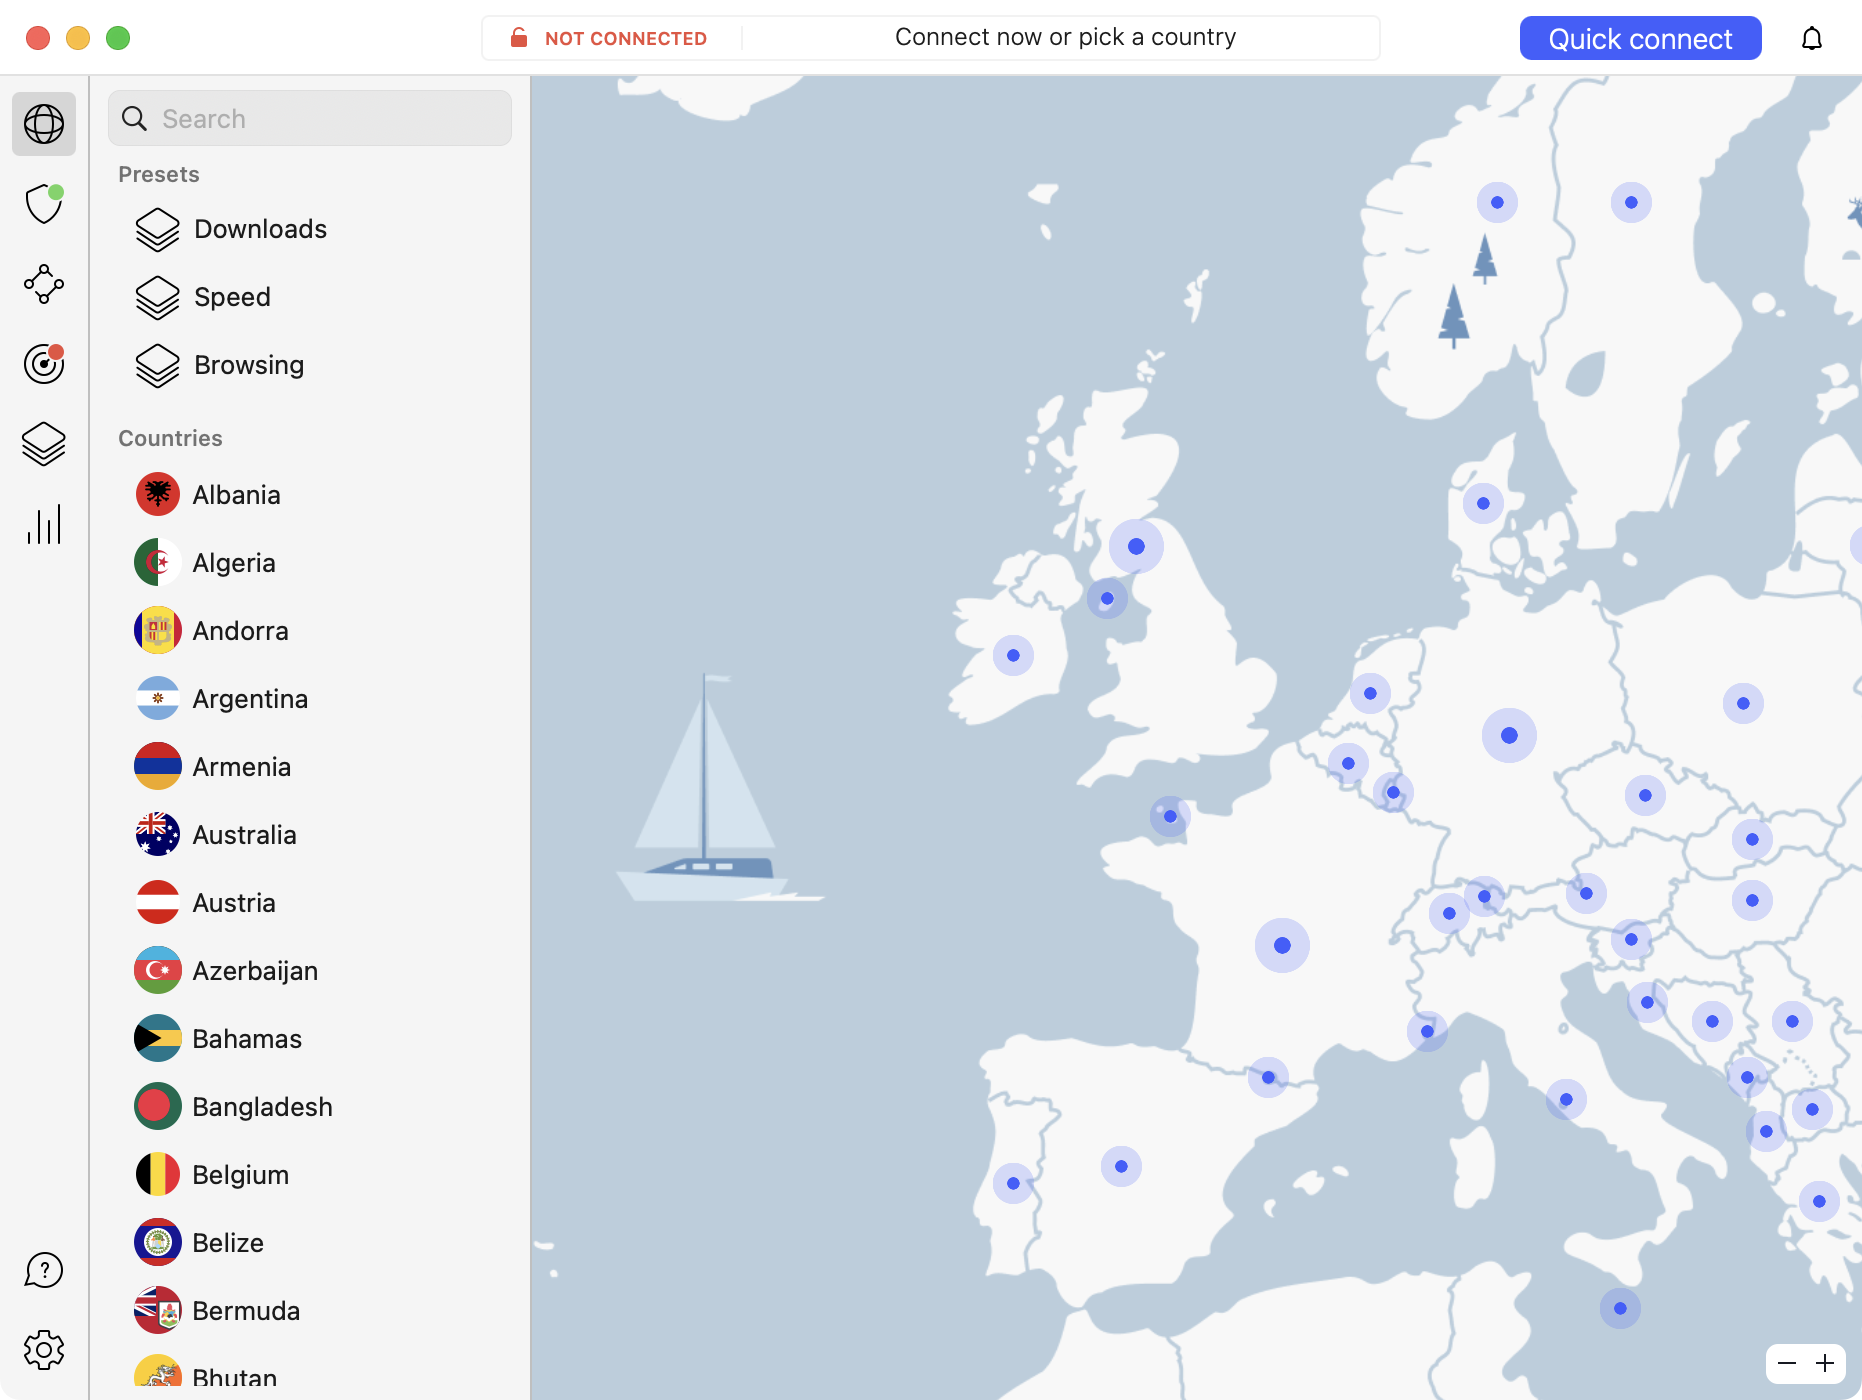The height and width of the screenshot is (1400, 1862).
Task: Click the Albania flag icon
Action: pyautogui.click(x=157, y=494)
